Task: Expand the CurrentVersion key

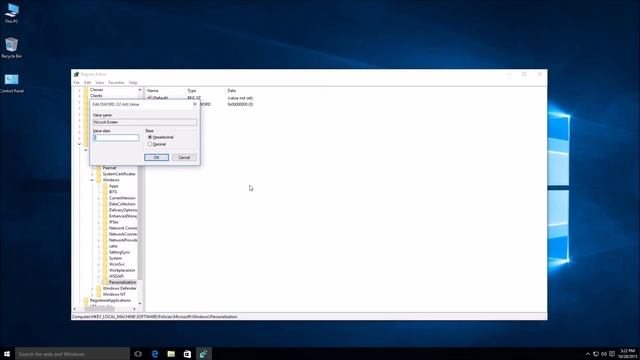Action: coord(99,198)
